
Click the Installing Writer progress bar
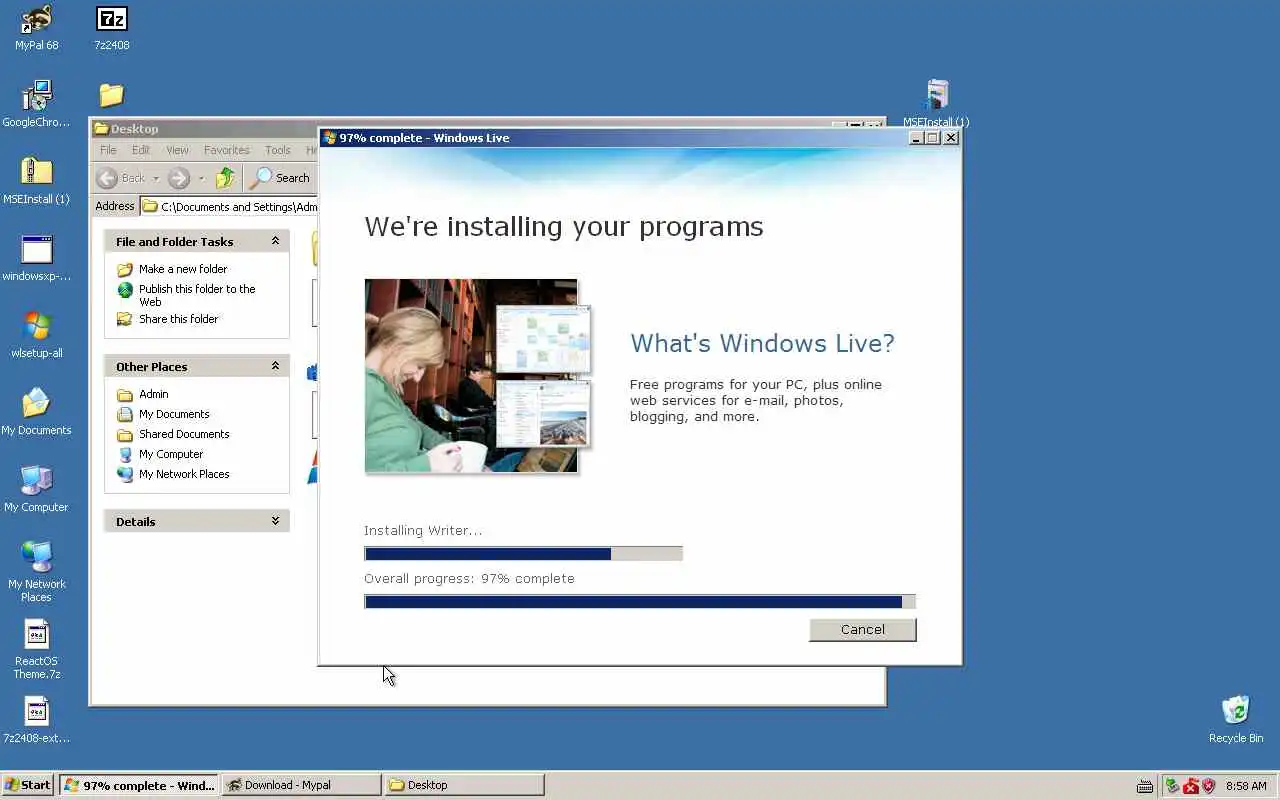tap(523, 554)
